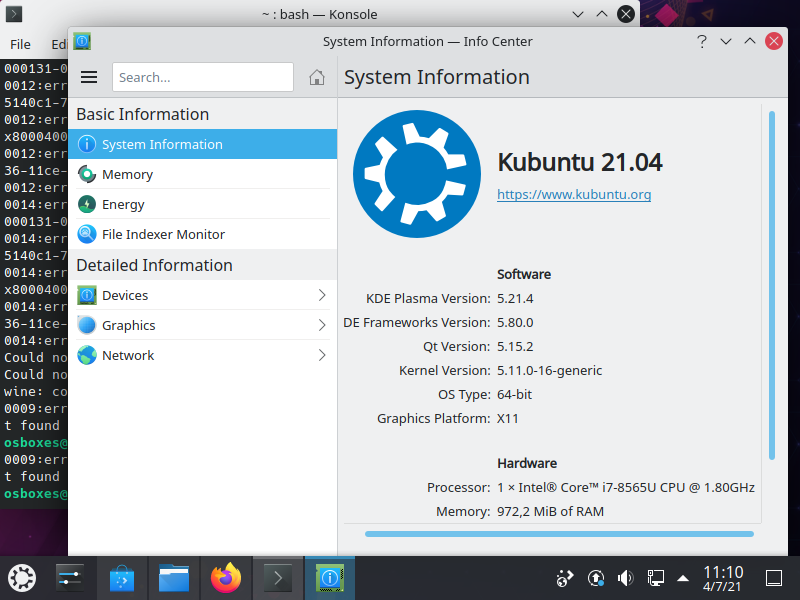Show hidden system tray icons

point(684,577)
